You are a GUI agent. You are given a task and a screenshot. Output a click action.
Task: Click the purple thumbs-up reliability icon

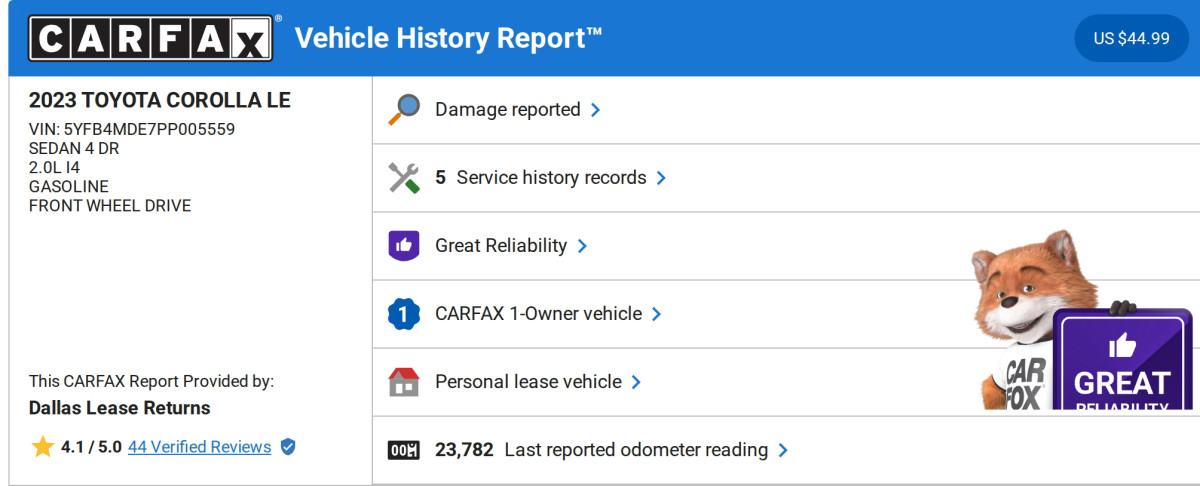pyautogui.click(x=403, y=246)
